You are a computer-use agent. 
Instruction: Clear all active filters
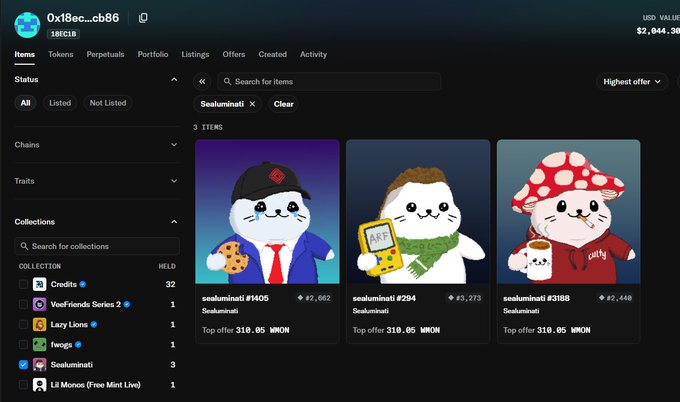point(284,104)
